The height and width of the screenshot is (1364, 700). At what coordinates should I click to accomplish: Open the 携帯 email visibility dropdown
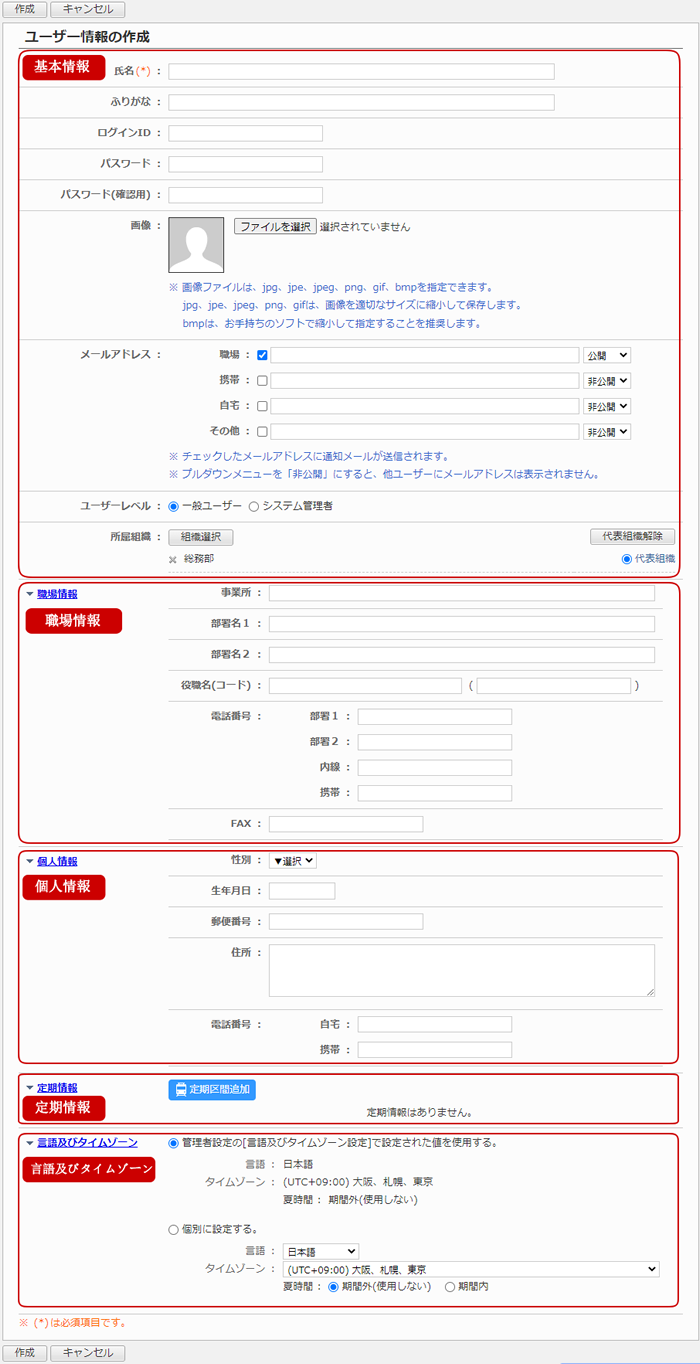606,381
